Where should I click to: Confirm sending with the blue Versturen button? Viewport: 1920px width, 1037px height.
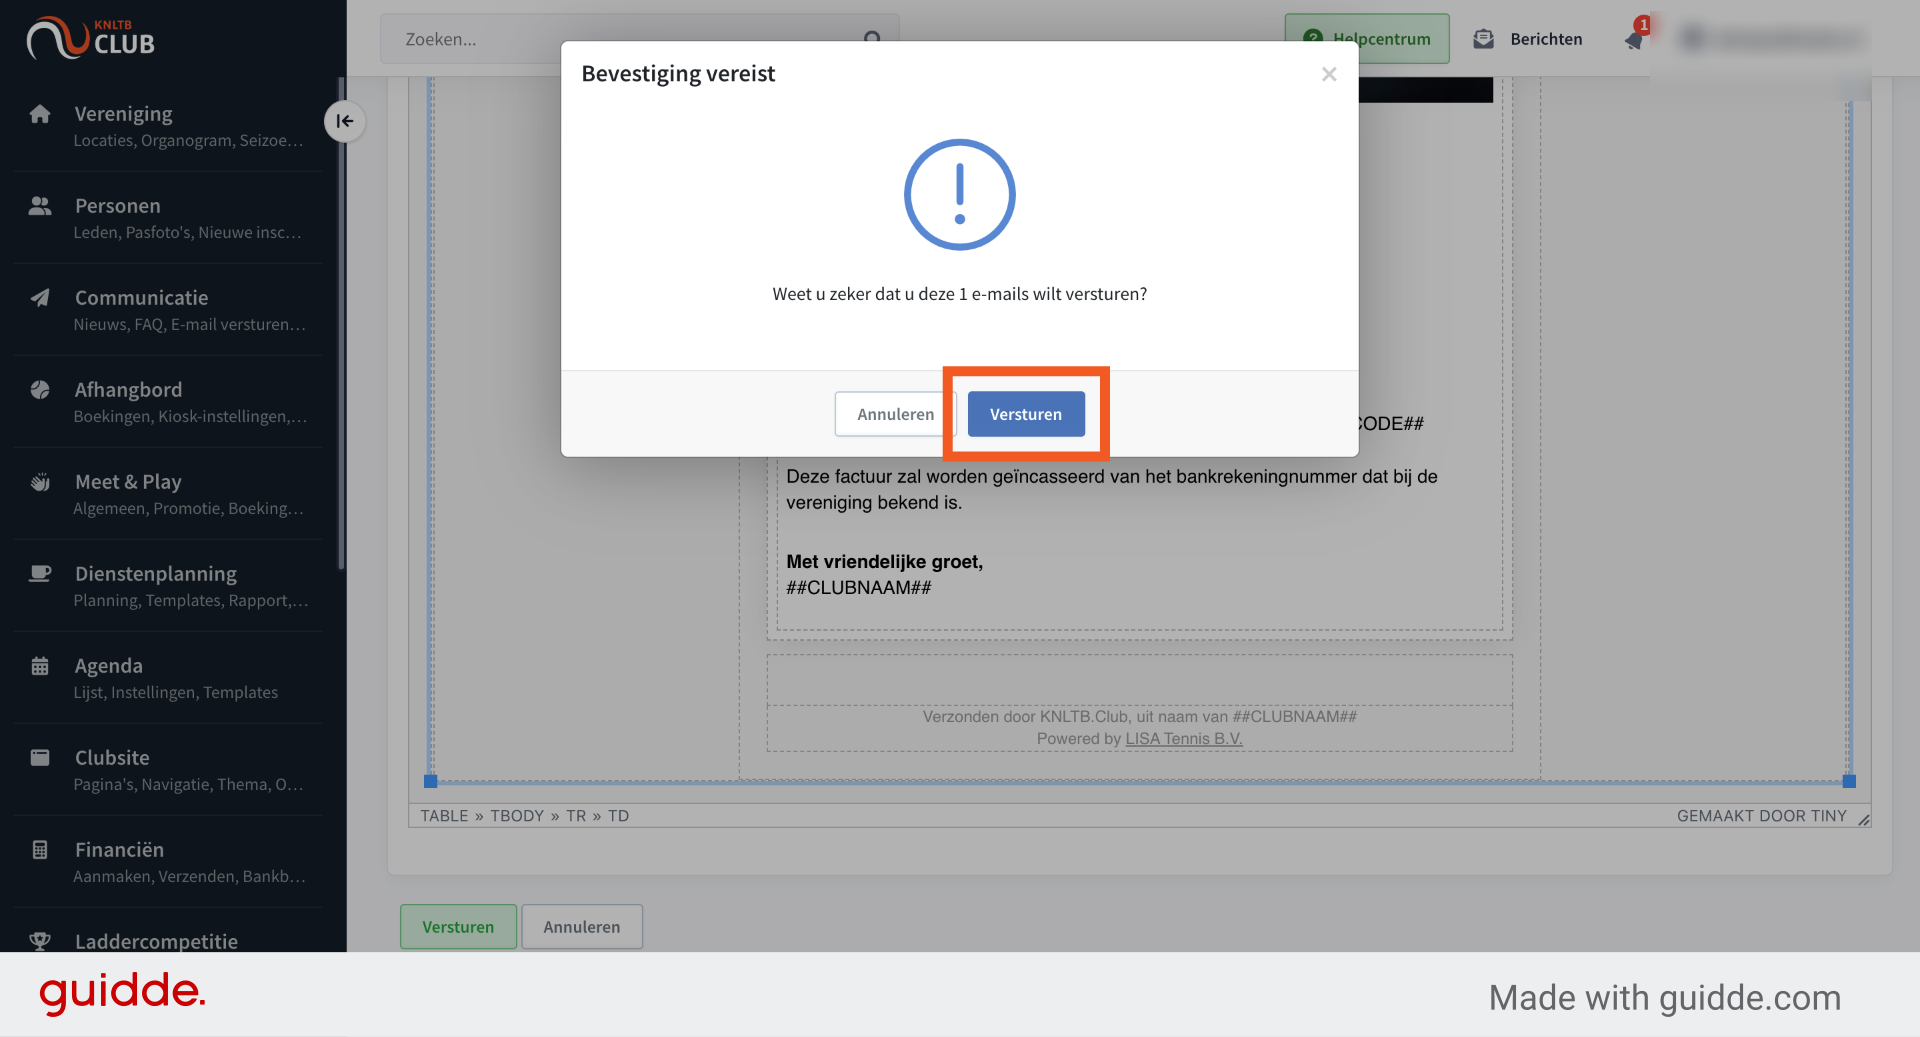point(1026,414)
